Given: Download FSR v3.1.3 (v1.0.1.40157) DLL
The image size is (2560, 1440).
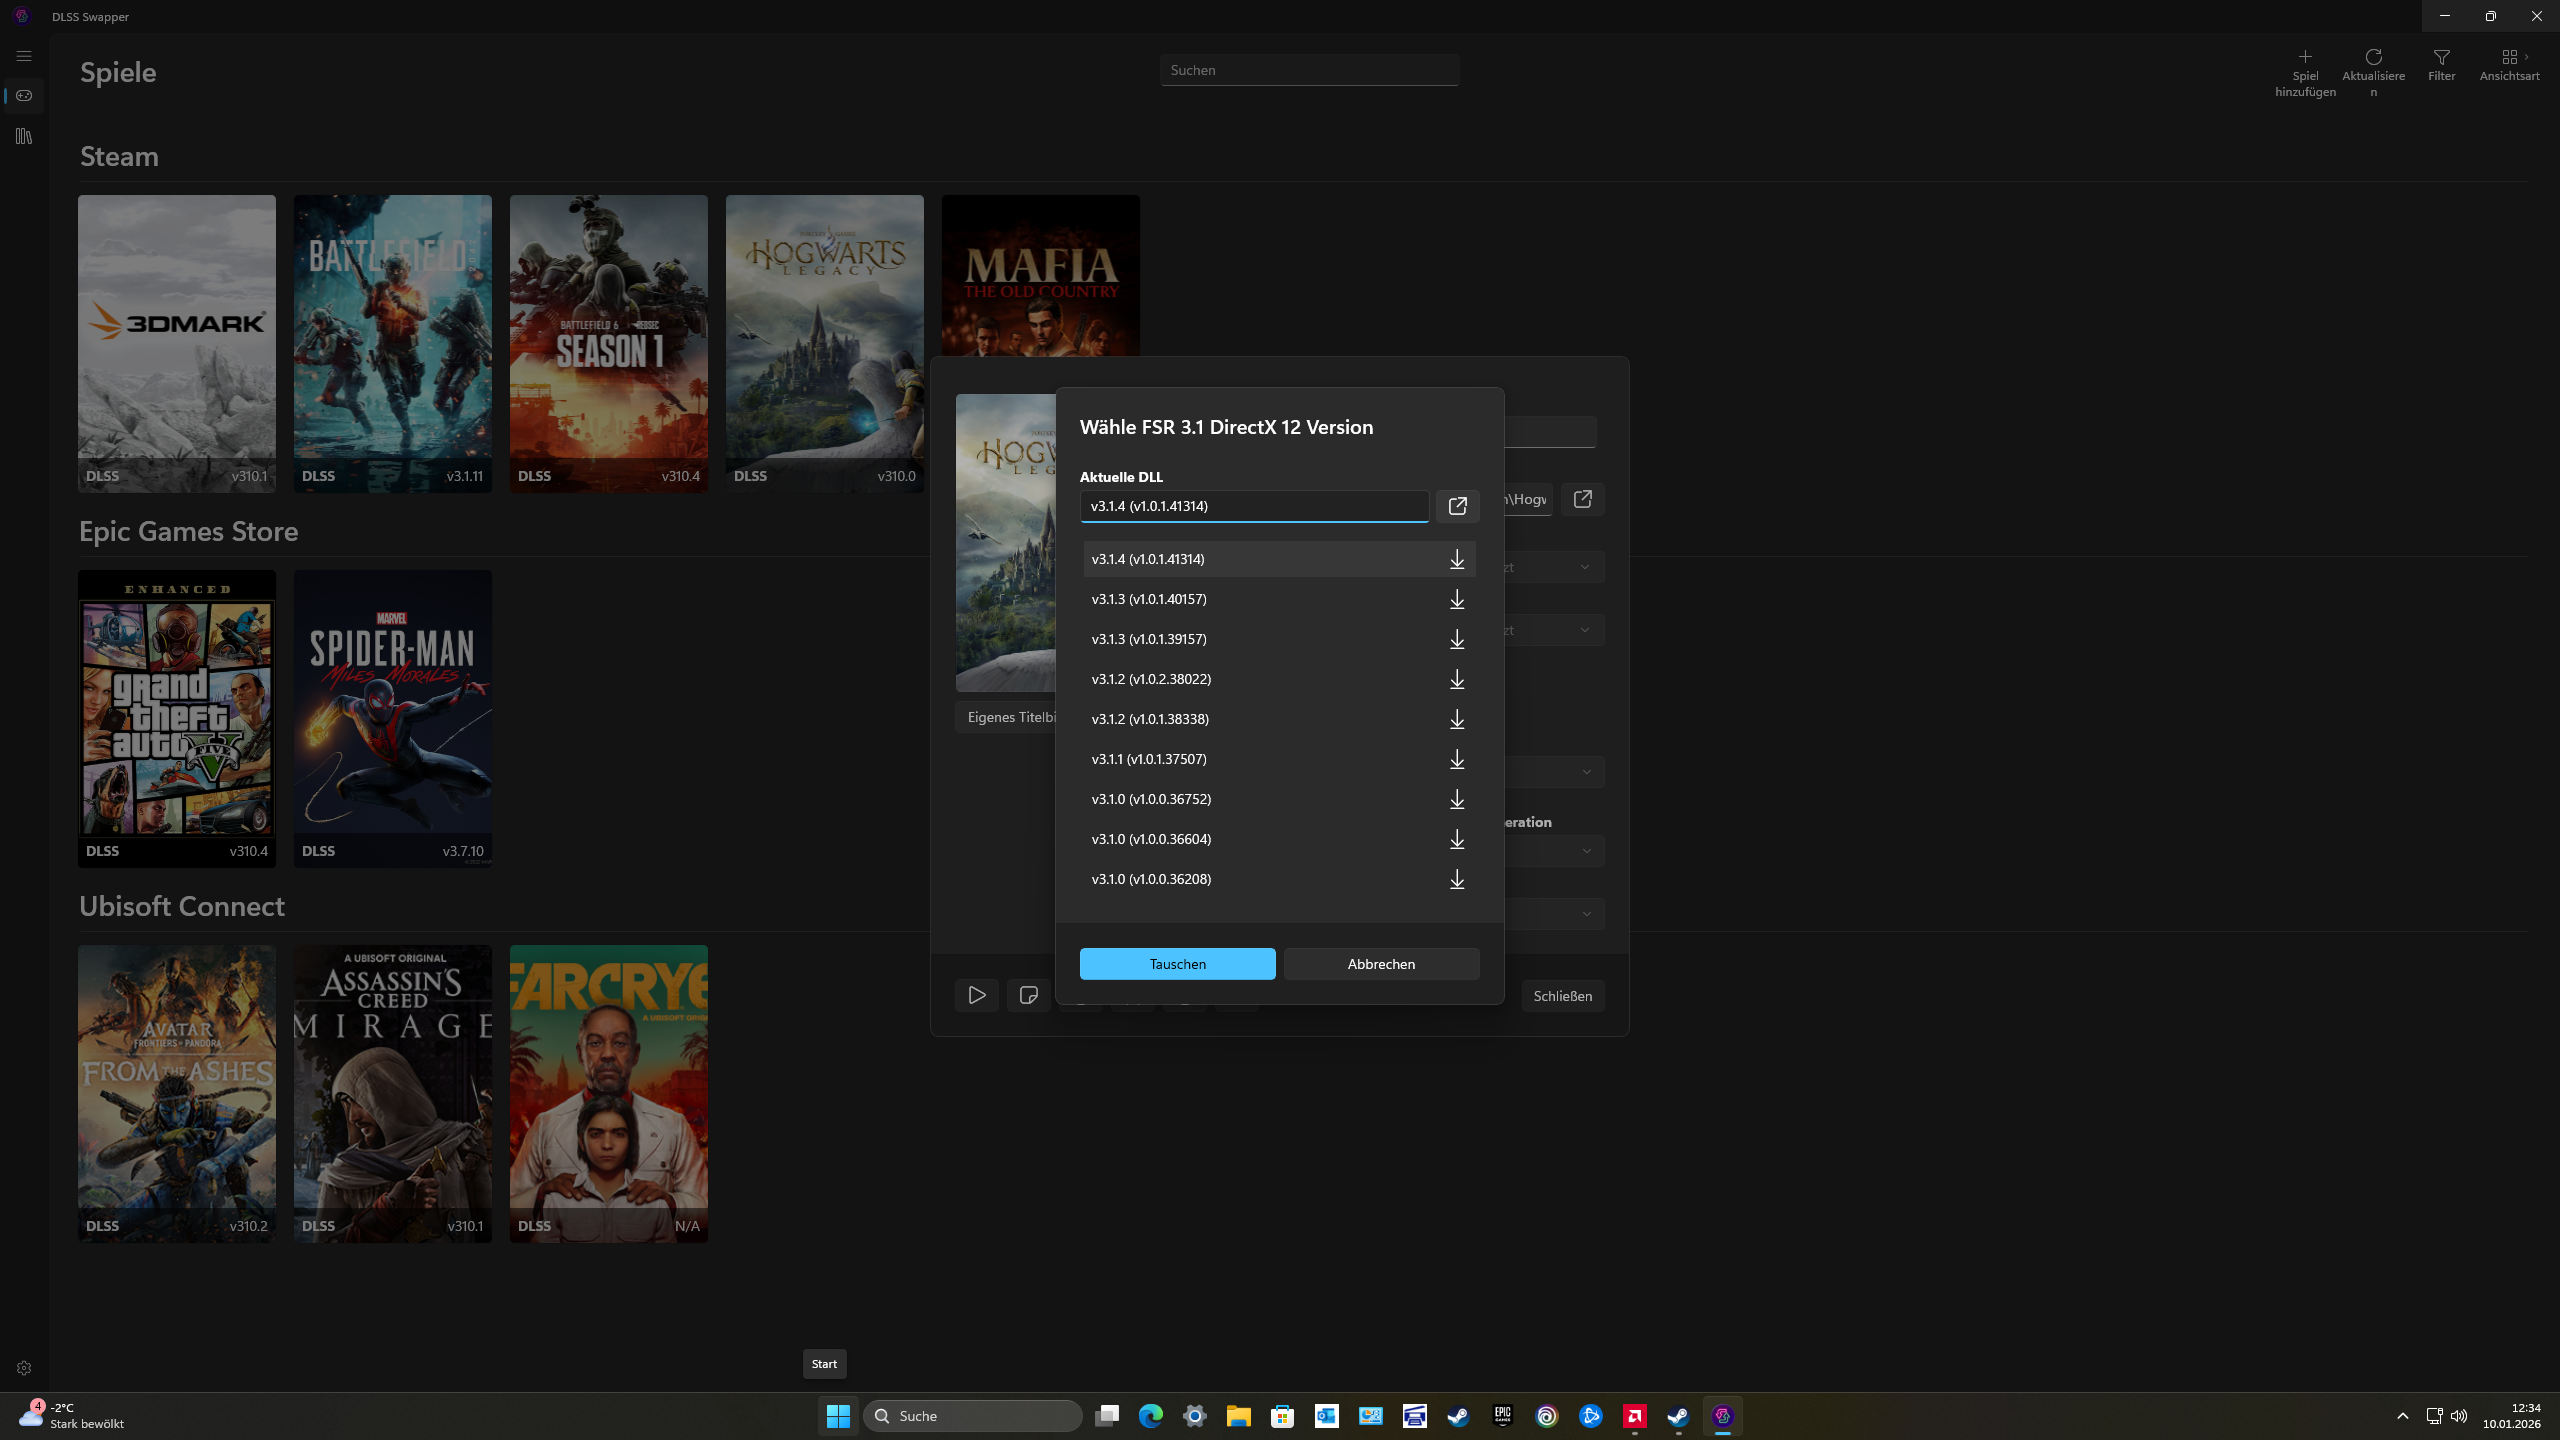Looking at the screenshot, I should pyautogui.click(x=1457, y=599).
